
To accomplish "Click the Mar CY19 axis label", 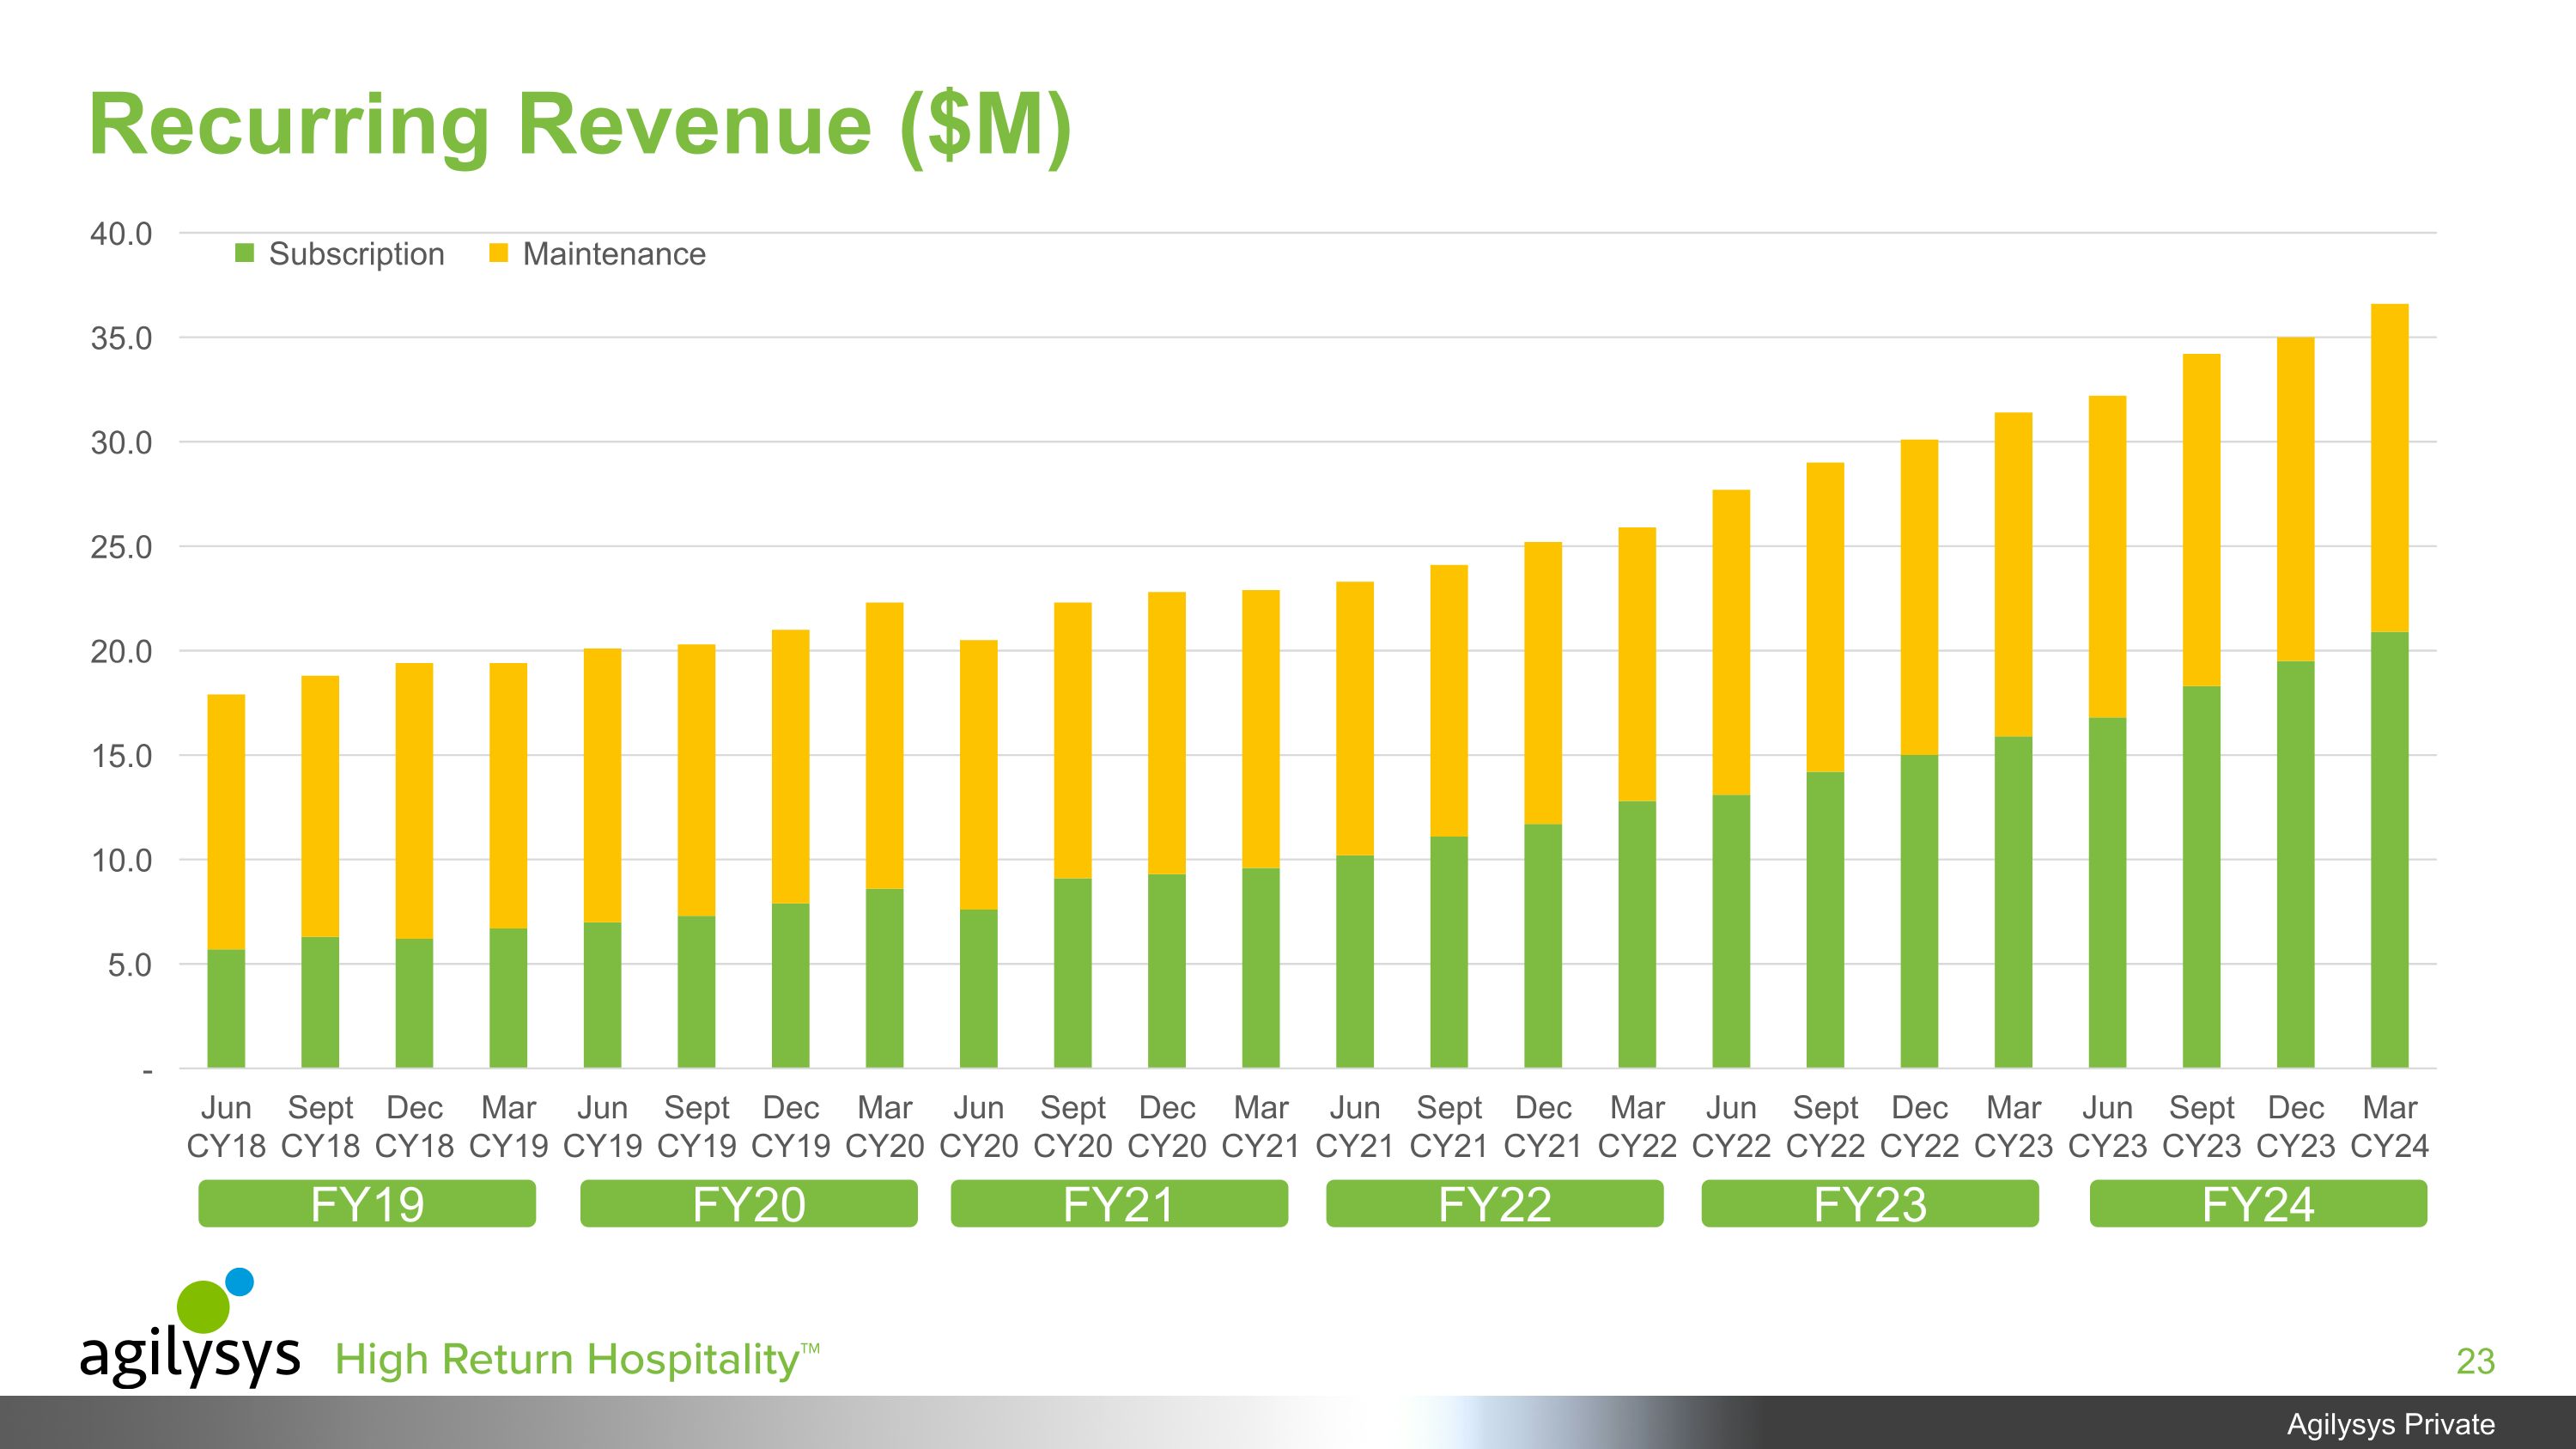I will pyautogui.click(x=508, y=1126).
